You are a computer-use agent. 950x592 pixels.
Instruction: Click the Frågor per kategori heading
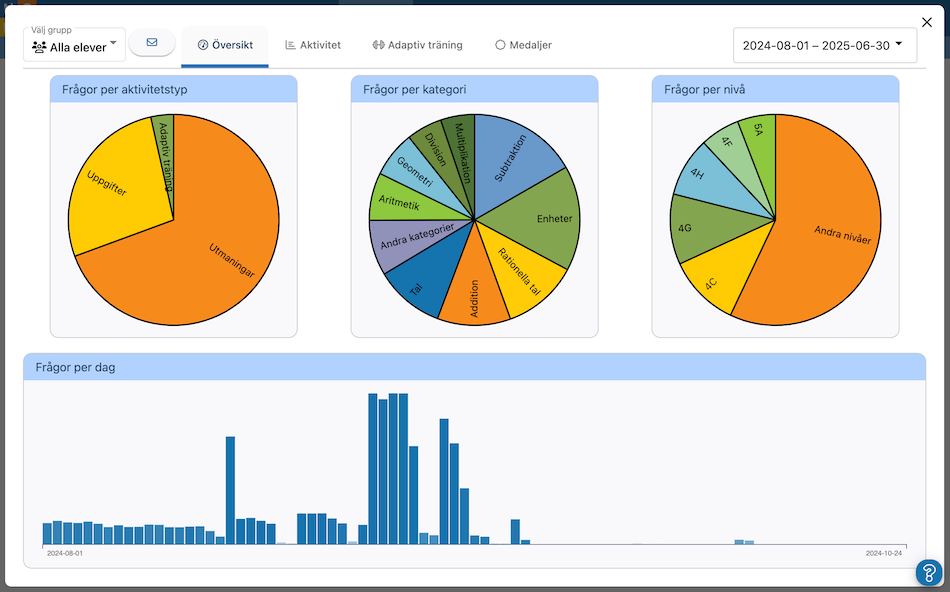pyautogui.click(x=414, y=90)
